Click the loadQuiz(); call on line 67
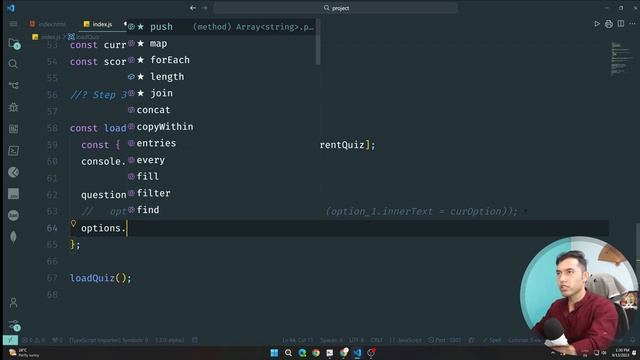 click(100, 278)
